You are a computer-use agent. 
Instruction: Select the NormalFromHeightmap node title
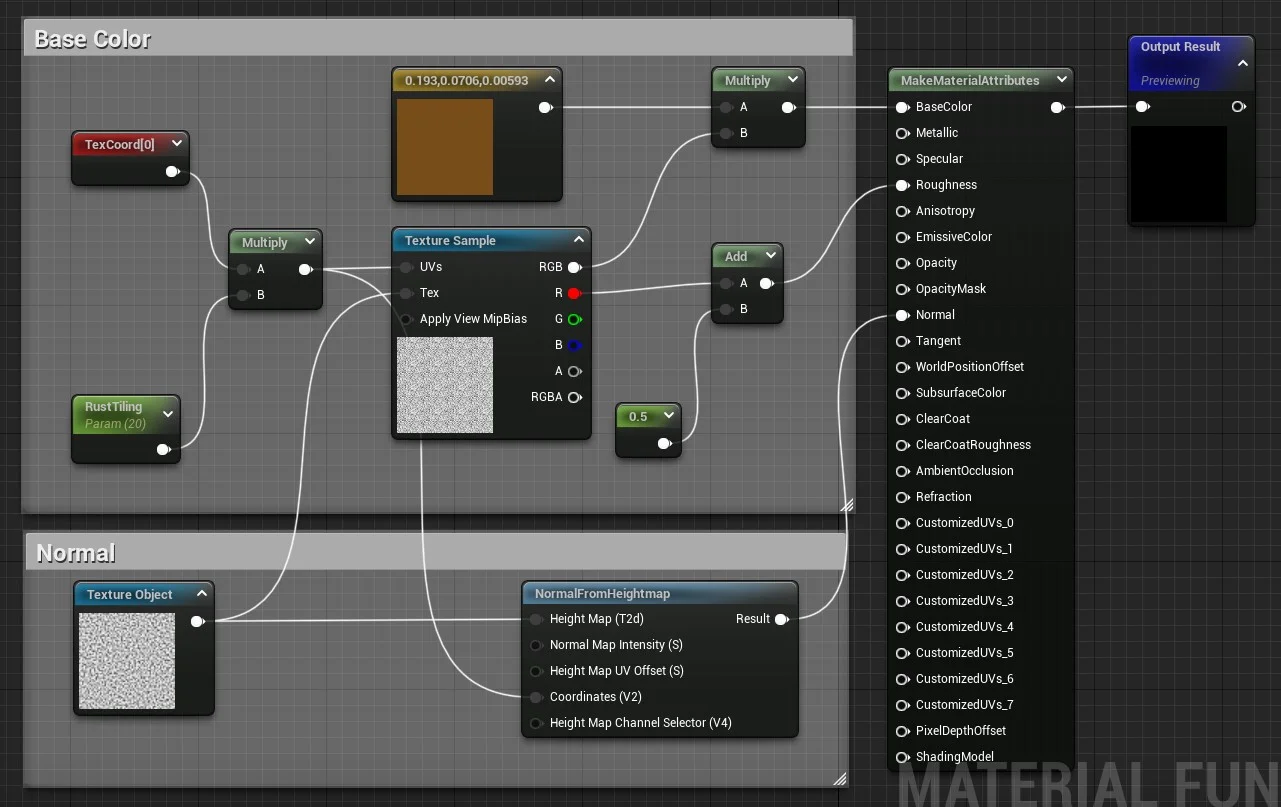pos(602,593)
